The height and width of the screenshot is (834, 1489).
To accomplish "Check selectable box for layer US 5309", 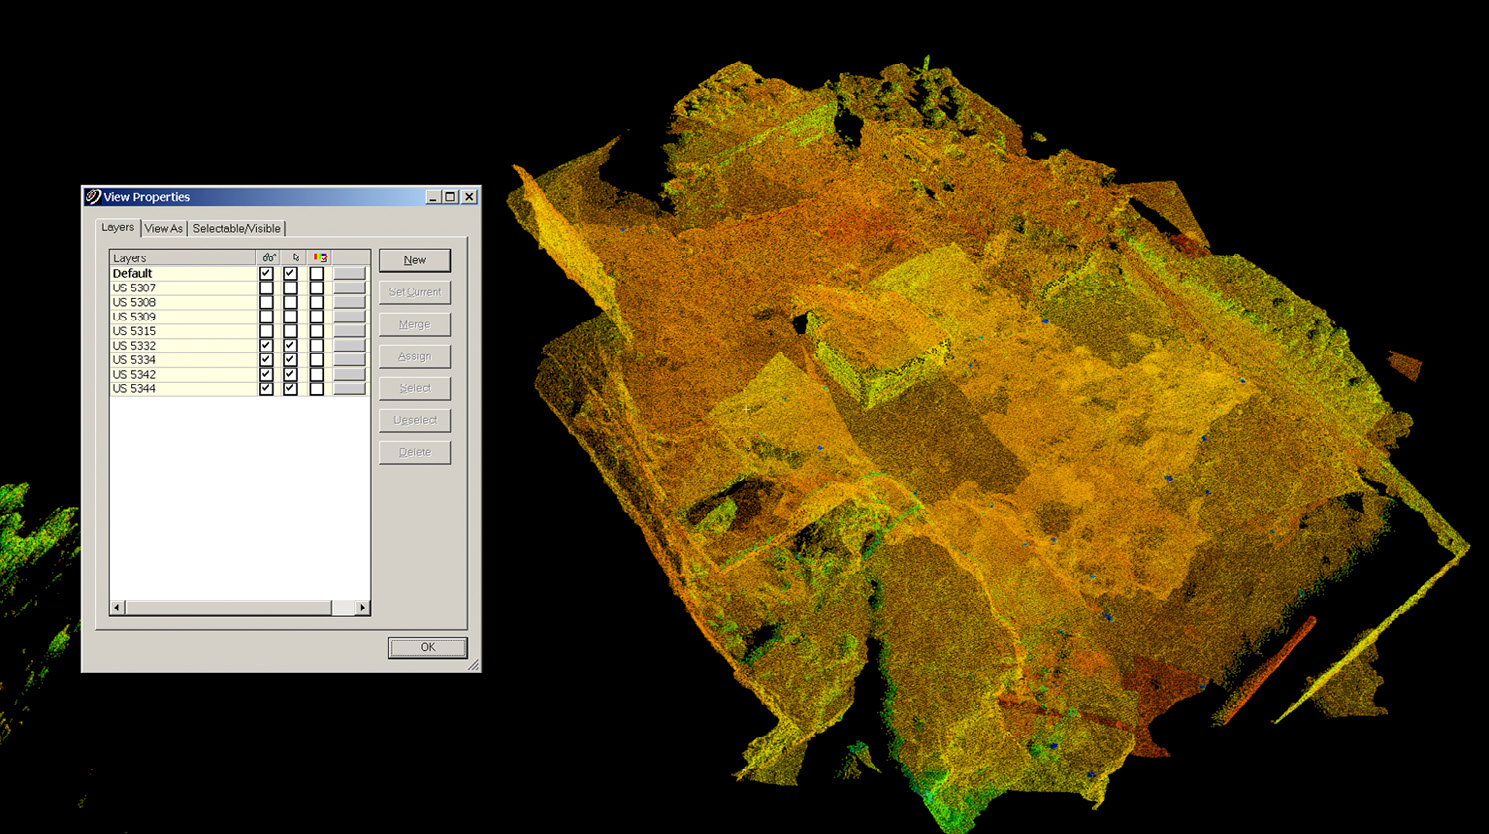I will (290, 316).
